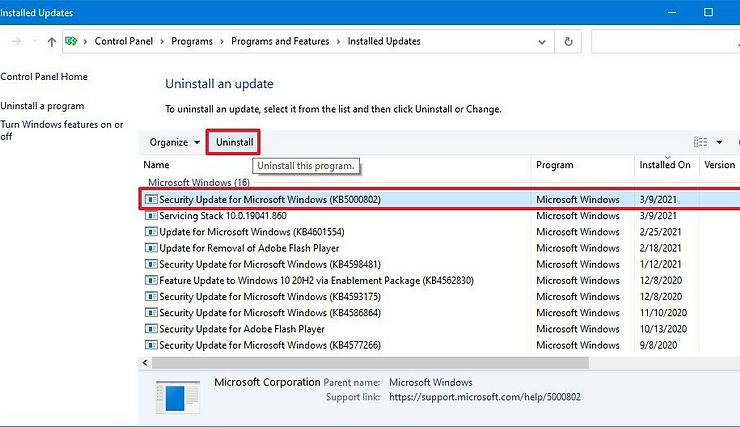The height and width of the screenshot is (427, 740).
Task: Go to Programs and Features breadcrumb
Action: pos(280,42)
